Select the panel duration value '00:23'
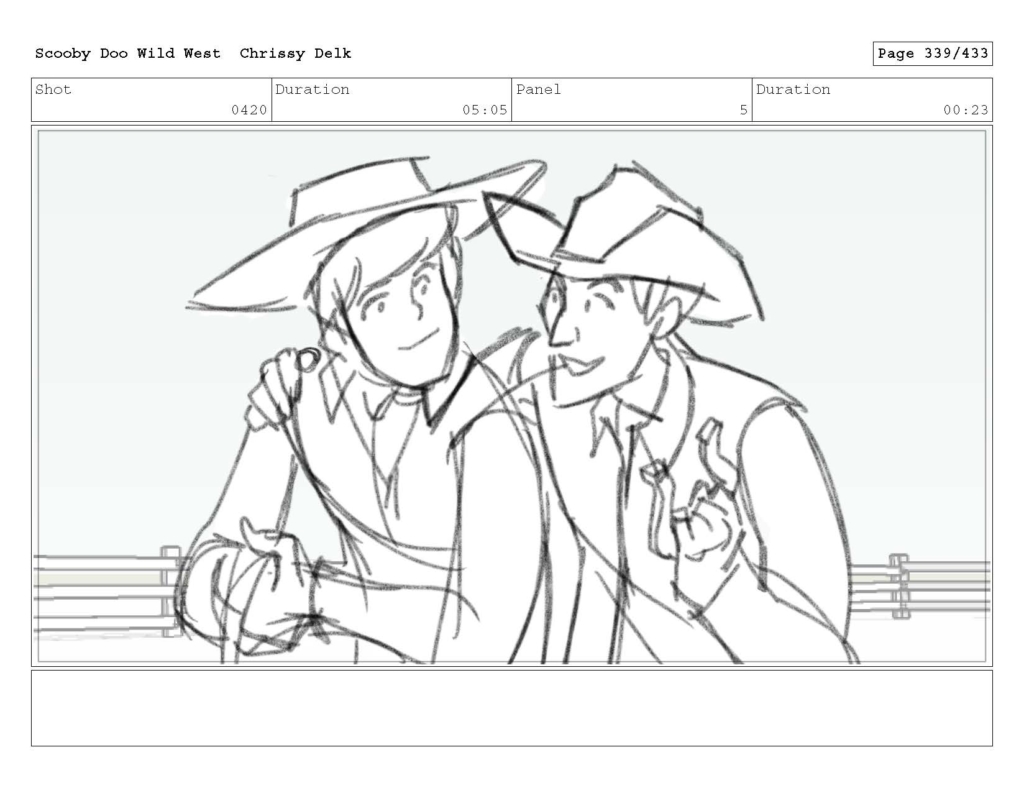This screenshot has height=793, width=1024. [x=965, y=110]
